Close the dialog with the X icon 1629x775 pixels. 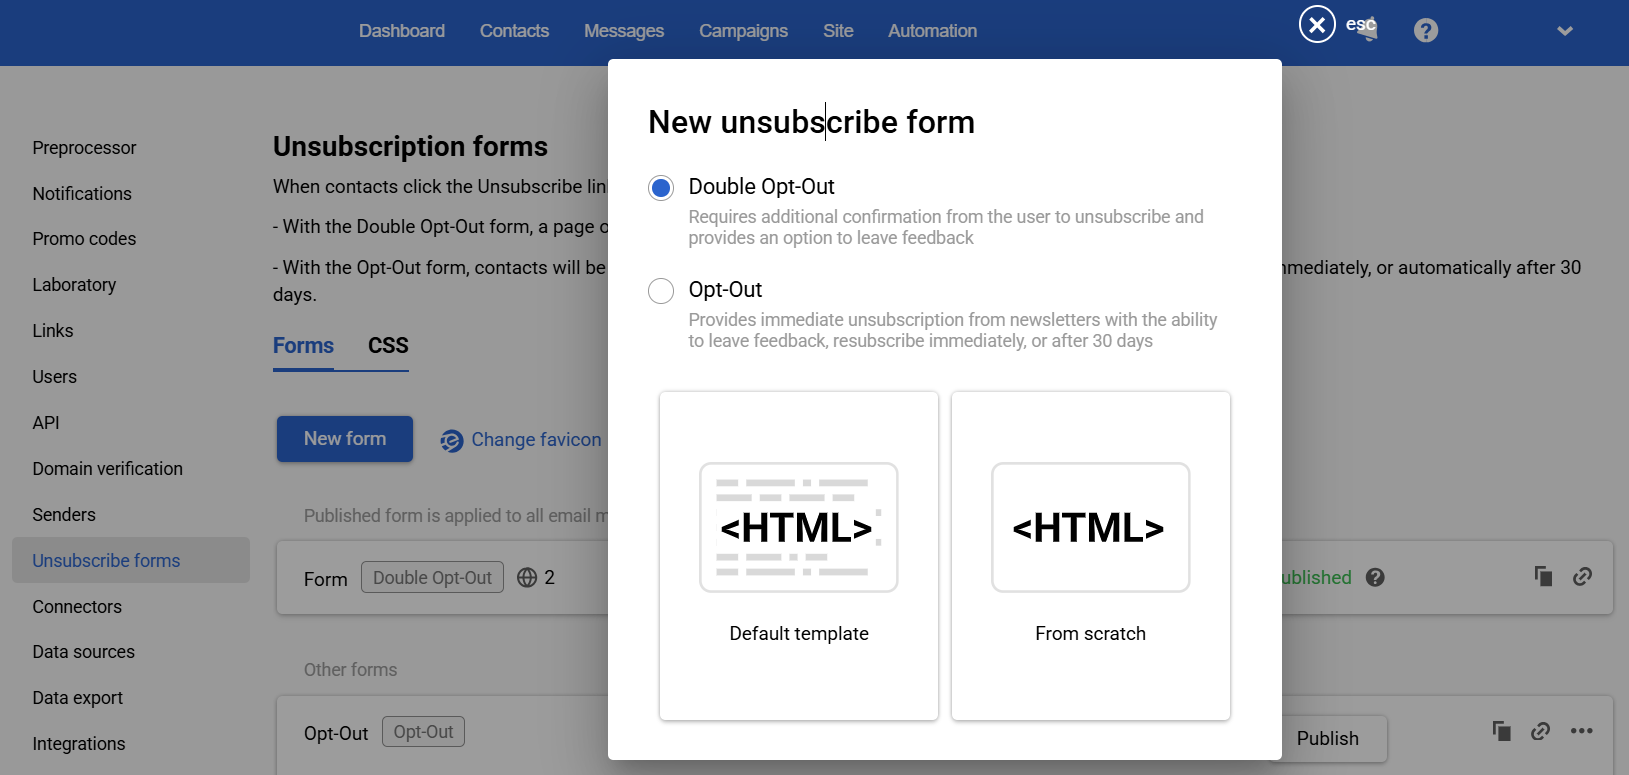(x=1317, y=24)
